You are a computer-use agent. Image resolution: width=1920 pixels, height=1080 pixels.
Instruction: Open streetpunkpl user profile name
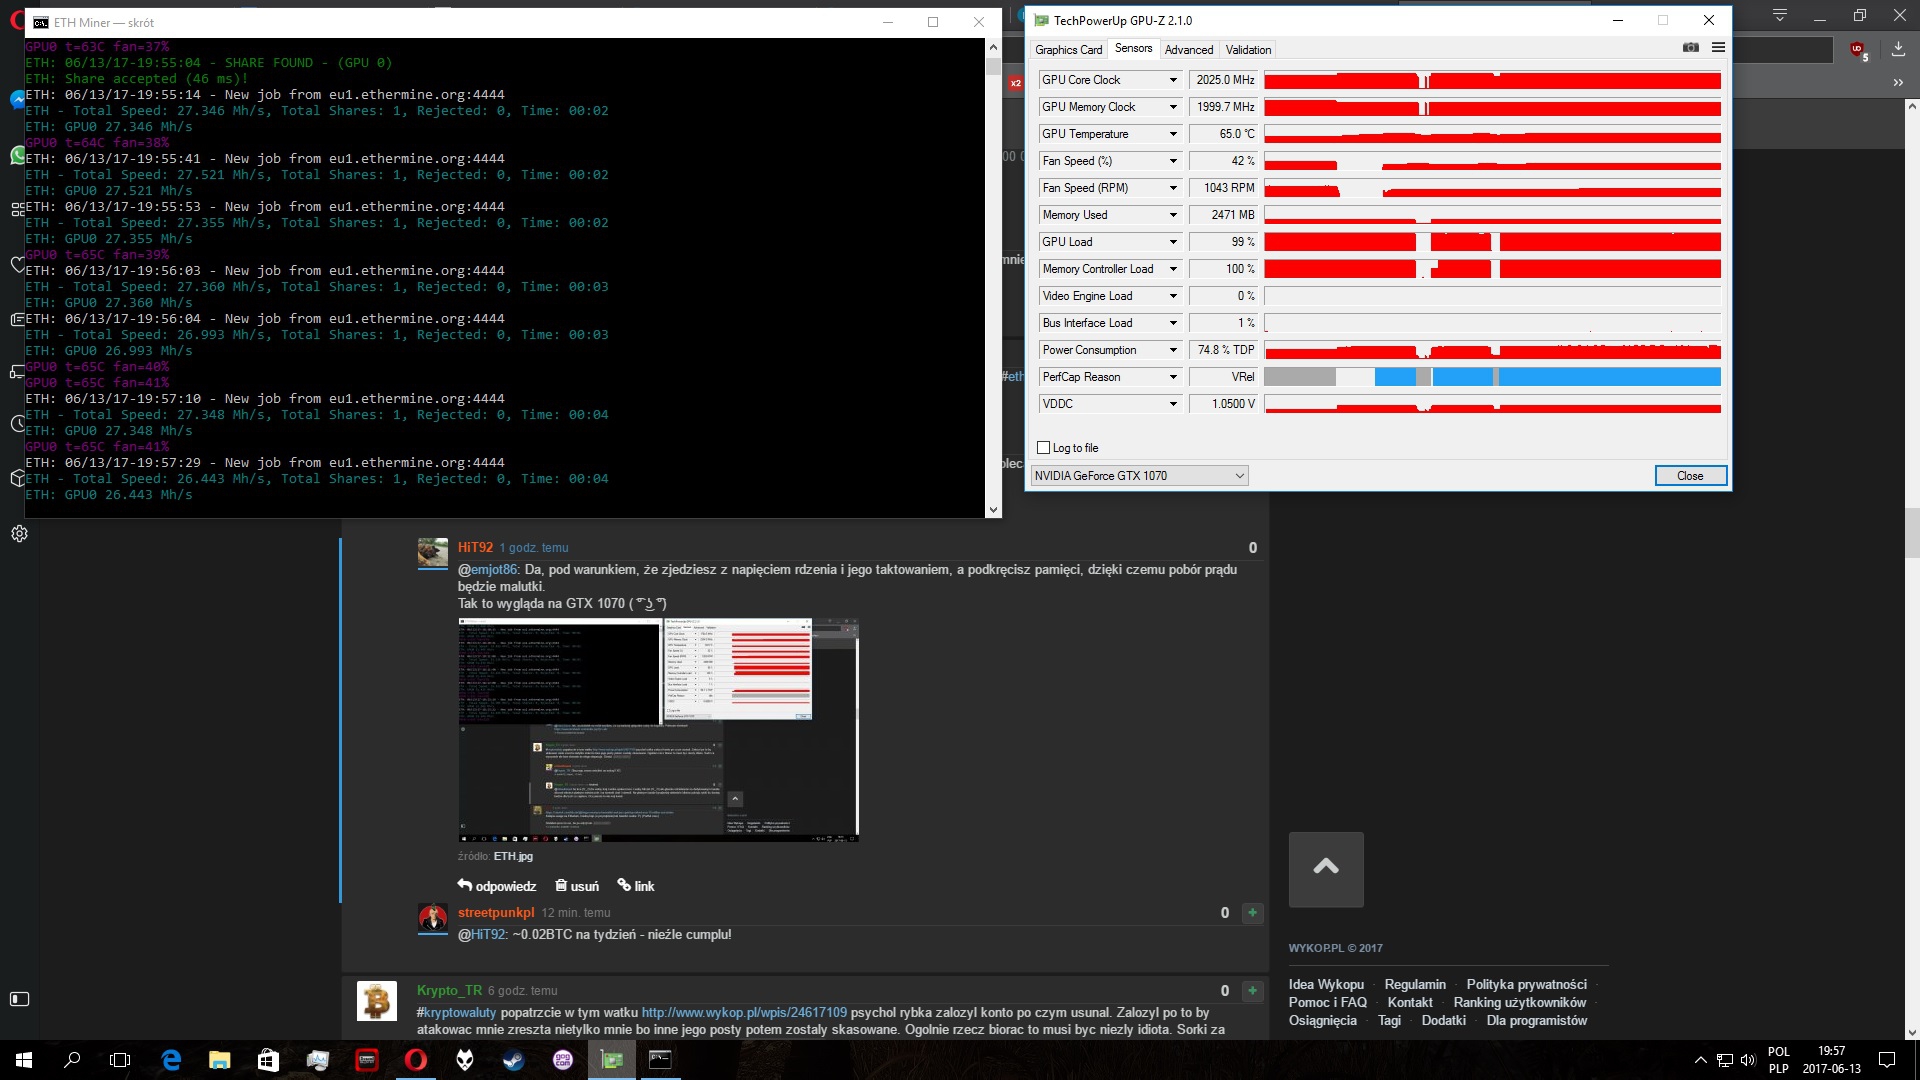pos(496,912)
